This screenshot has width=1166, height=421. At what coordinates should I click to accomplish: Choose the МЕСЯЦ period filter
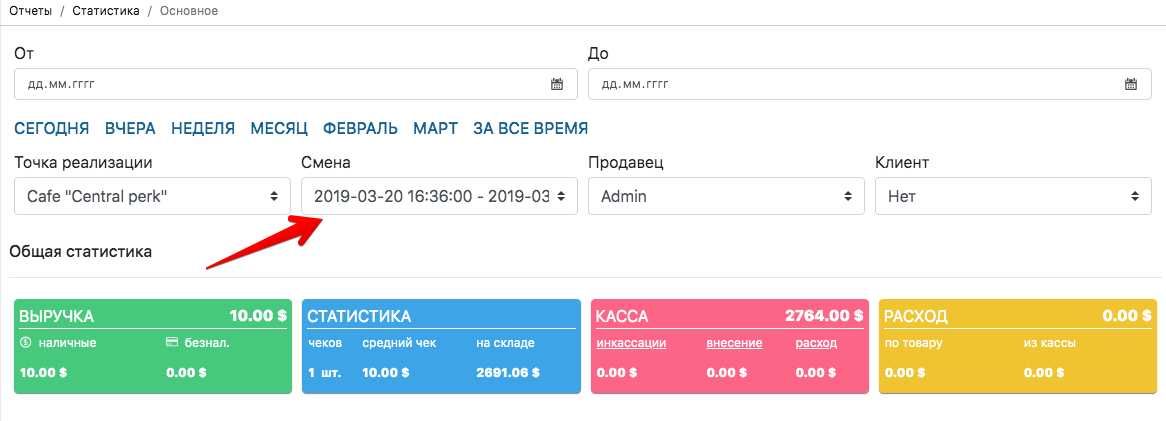tap(279, 128)
